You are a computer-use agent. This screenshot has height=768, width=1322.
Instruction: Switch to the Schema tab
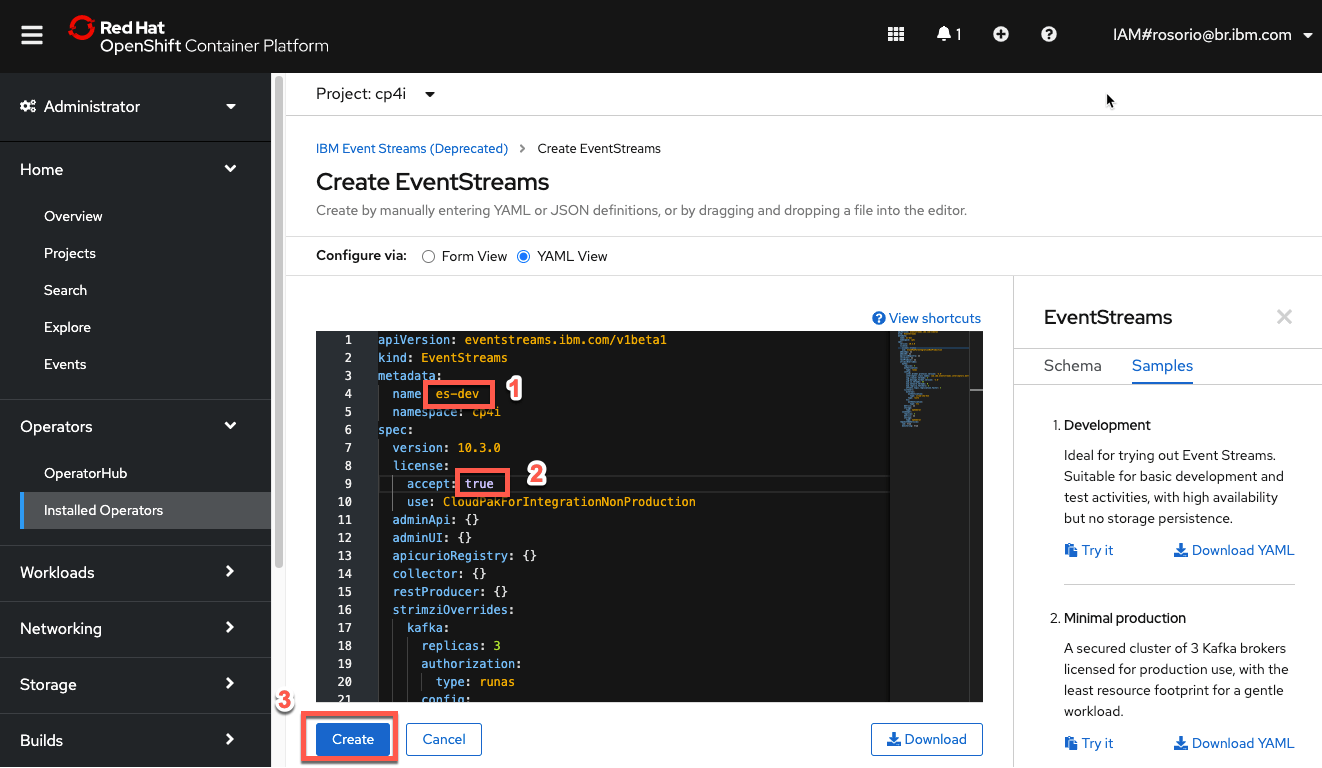1072,366
